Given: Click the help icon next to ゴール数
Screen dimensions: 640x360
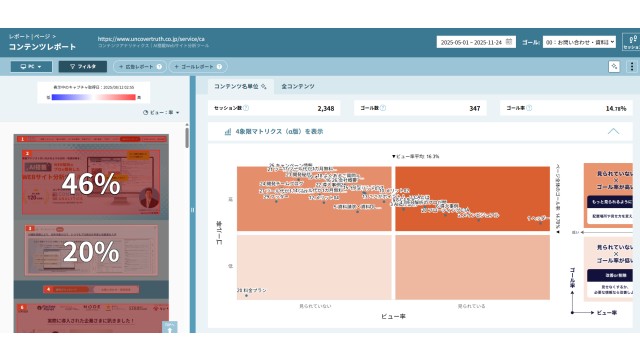Looking at the screenshot, I should click(x=383, y=108).
